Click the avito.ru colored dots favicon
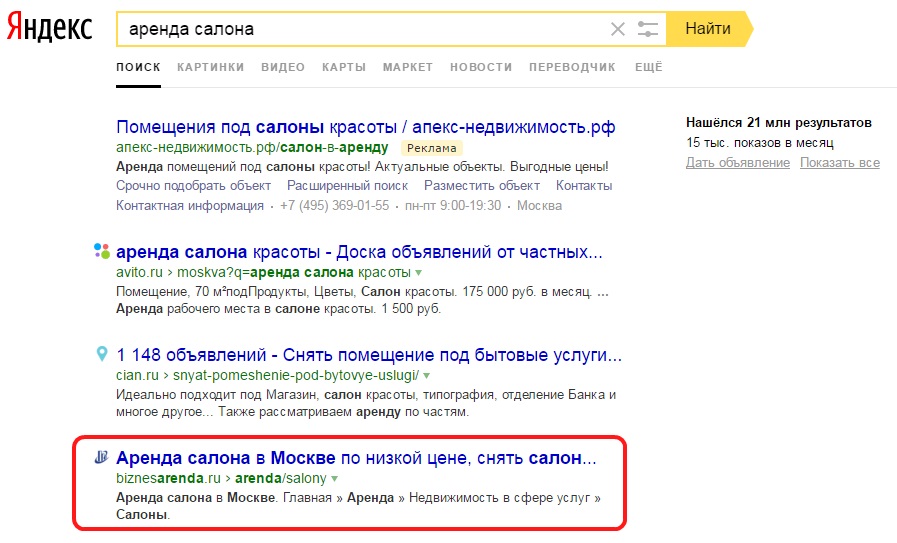 (x=102, y=251)
